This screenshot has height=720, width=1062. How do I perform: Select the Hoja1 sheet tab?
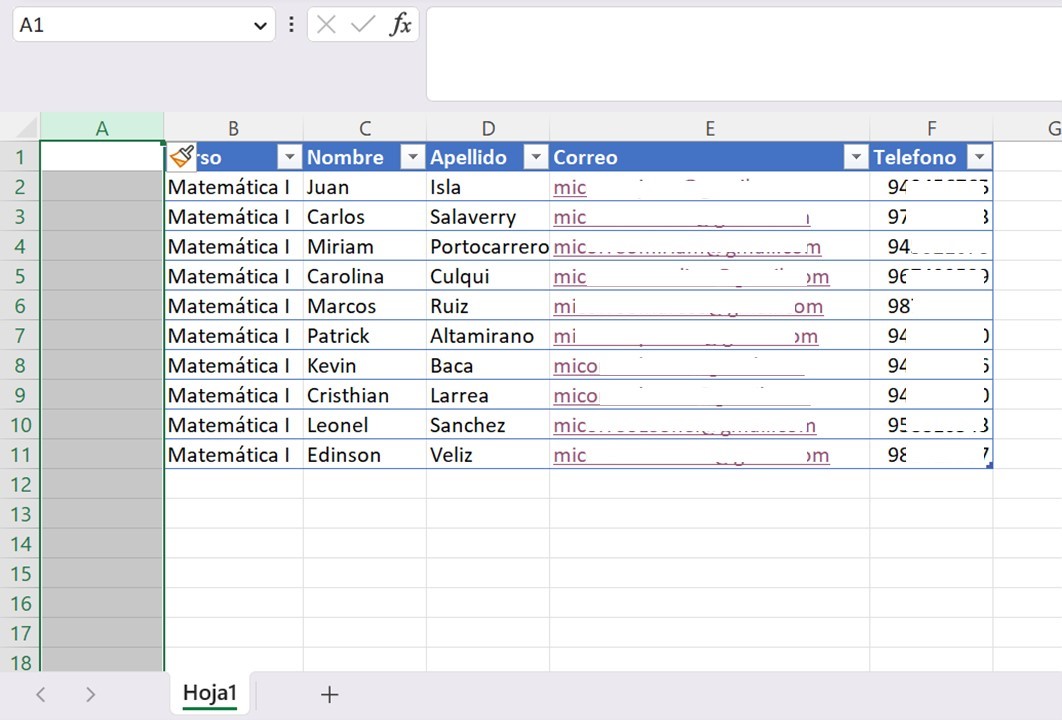pyautogui.click(x=208, y=693)
